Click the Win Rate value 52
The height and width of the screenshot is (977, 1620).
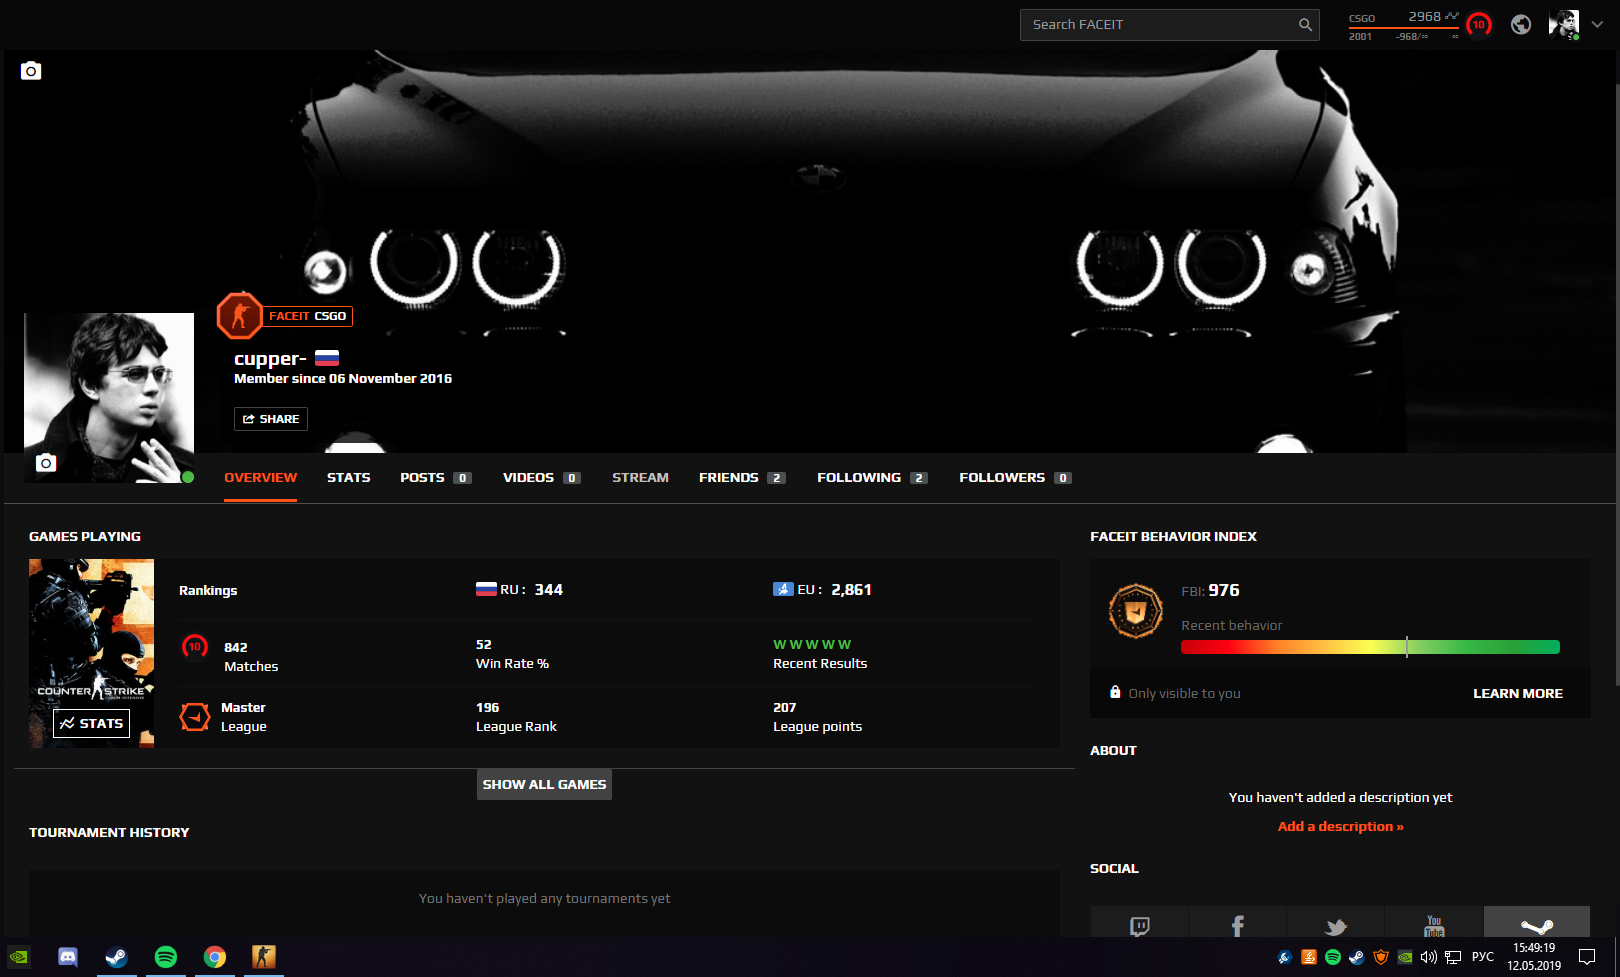[x=484, y=645]
